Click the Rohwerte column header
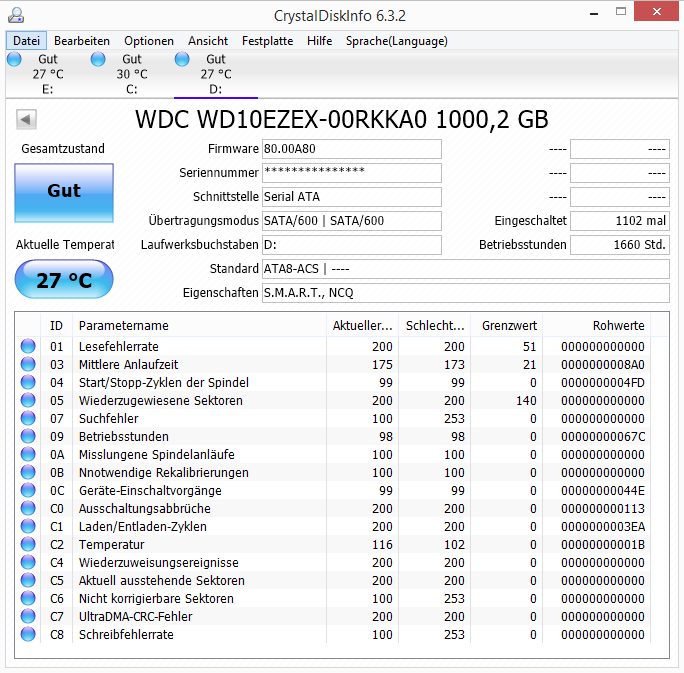Image resolution: width=684 pixels, height=673 pixels. tap(596, 325)
